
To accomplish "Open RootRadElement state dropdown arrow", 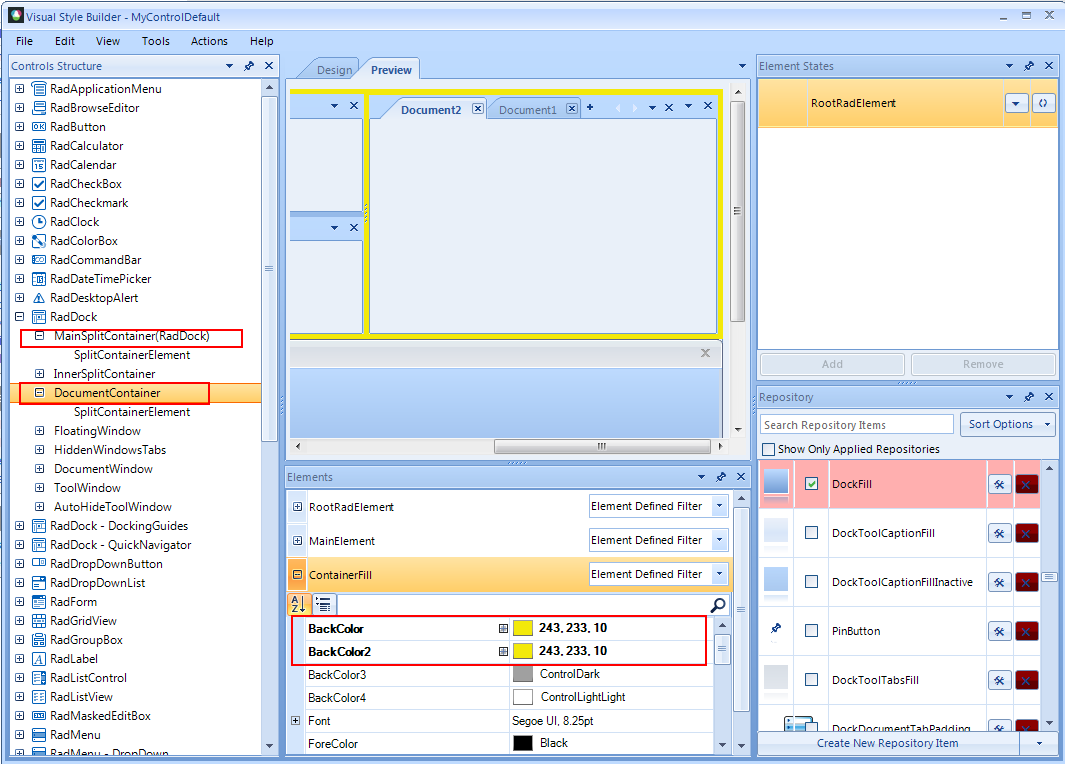I will pos(1016,103).
